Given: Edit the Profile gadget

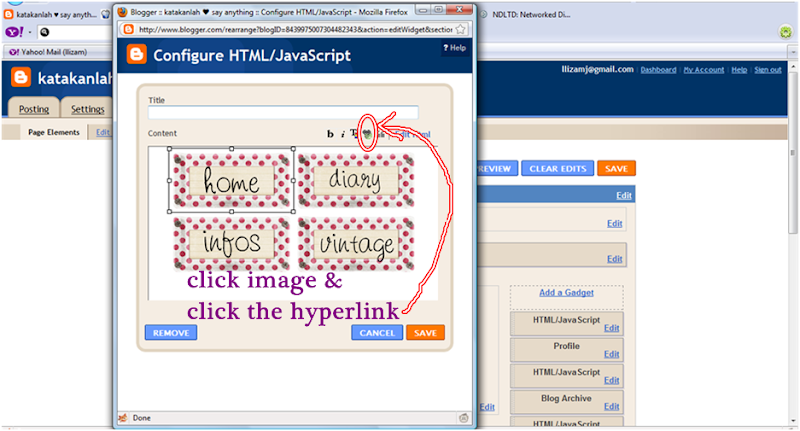Looking at the screenshot, I should pos(611,354).
